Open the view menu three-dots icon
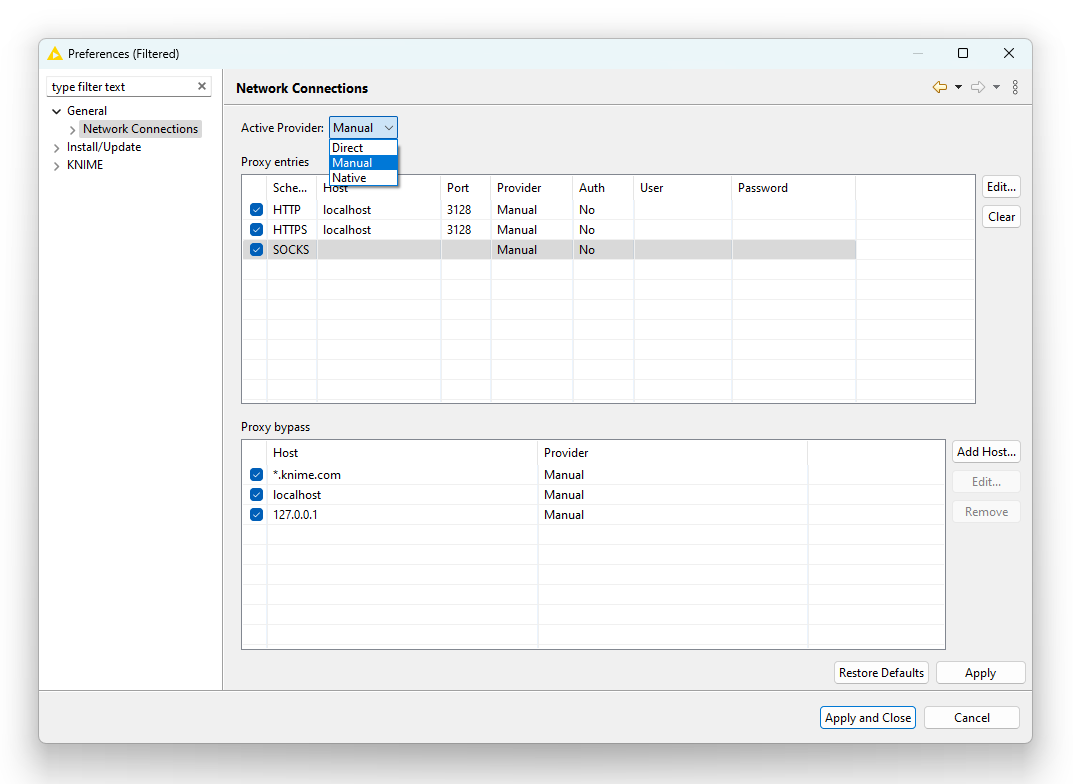 (1016, 87)
